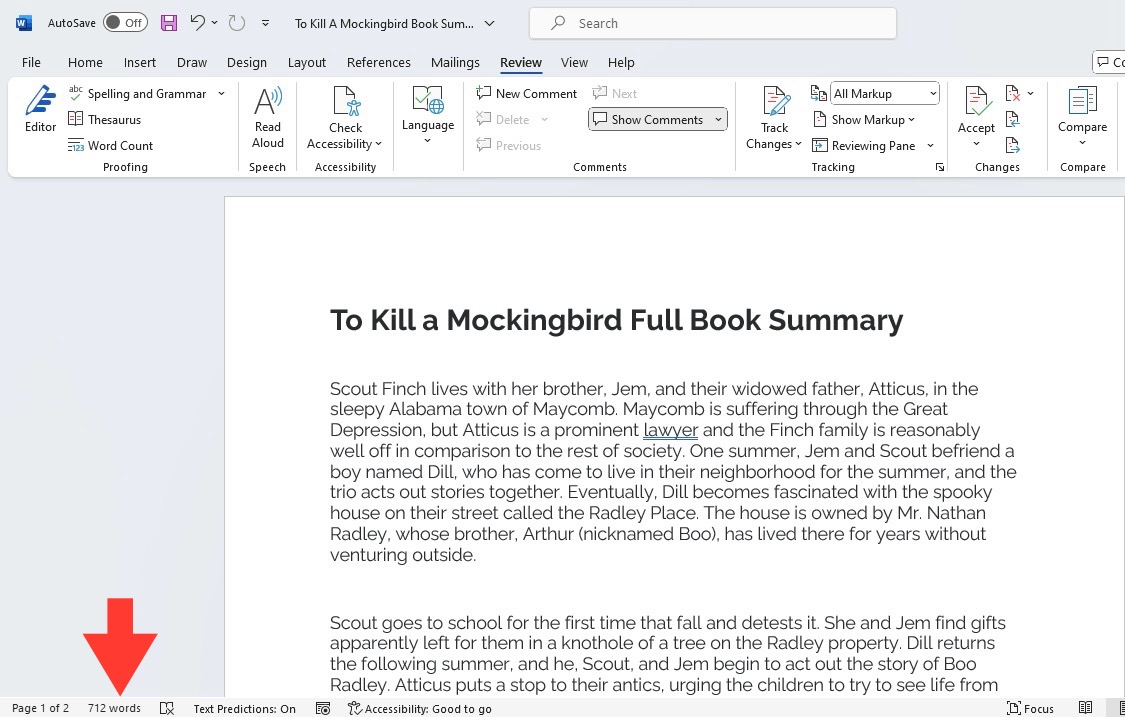1125x717 pixels.
Task: Click in the Search box
Action: coord(712,23)
